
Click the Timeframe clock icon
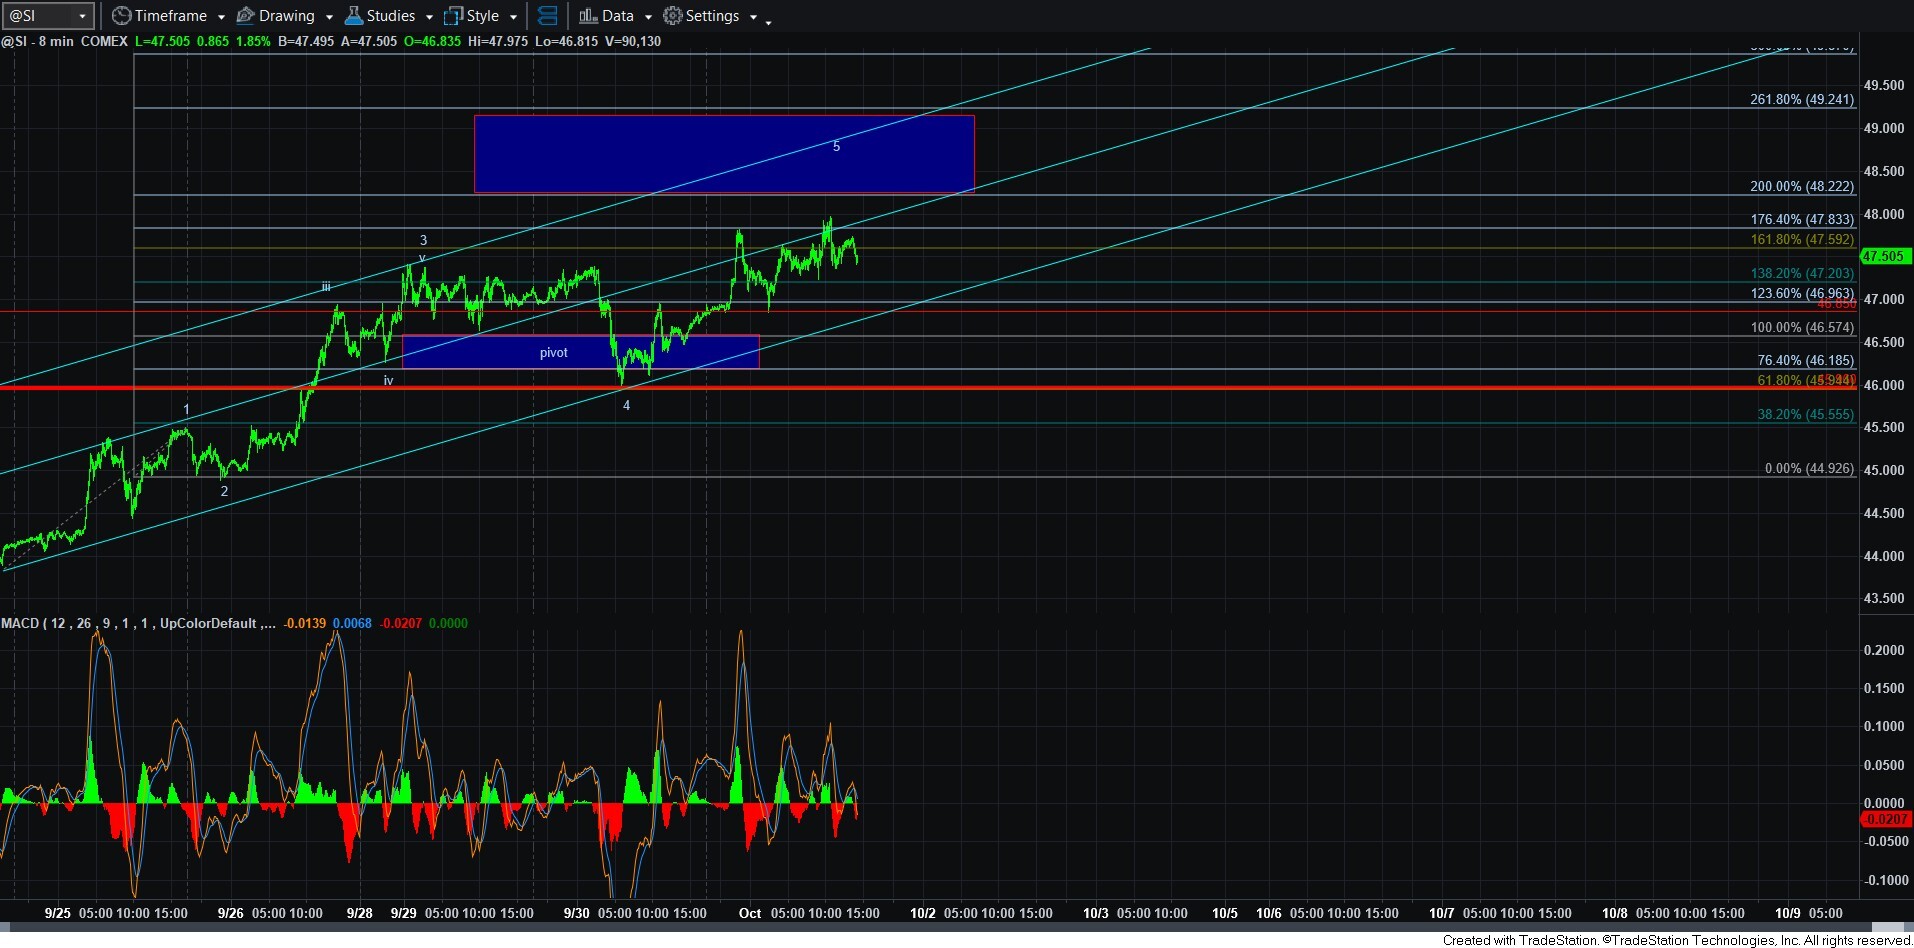(121, 16)
